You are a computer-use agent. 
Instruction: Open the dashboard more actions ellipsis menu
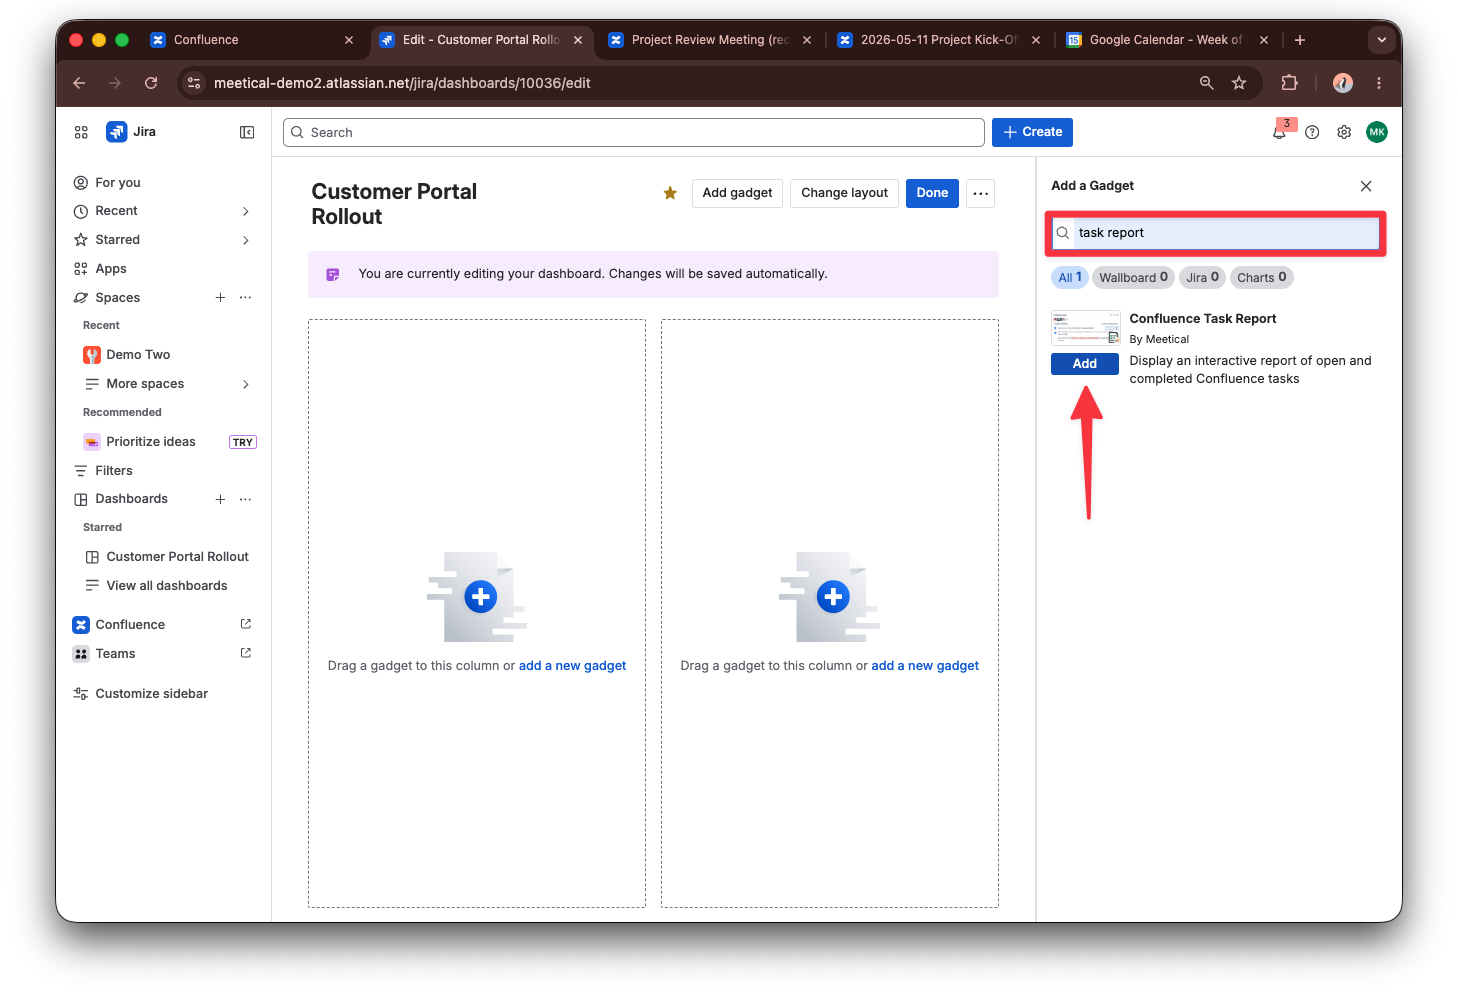981,193
